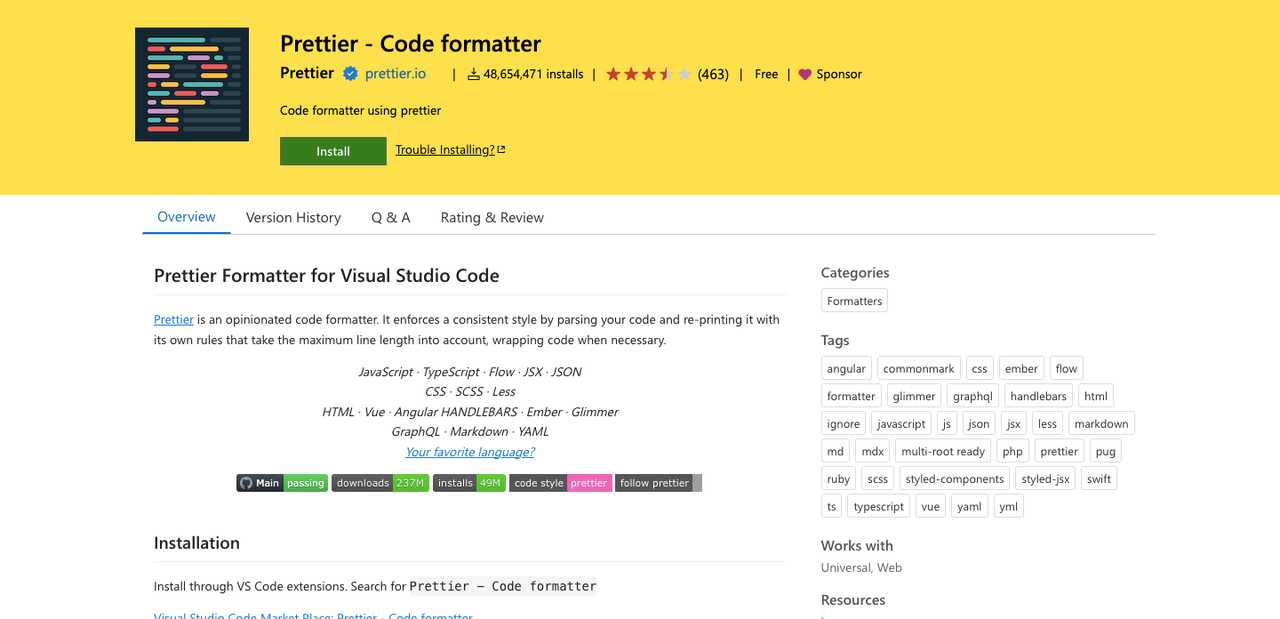Click the ember tag
The height and width of the screenshot is (619, 1280).
click(x=1021, y=368)
